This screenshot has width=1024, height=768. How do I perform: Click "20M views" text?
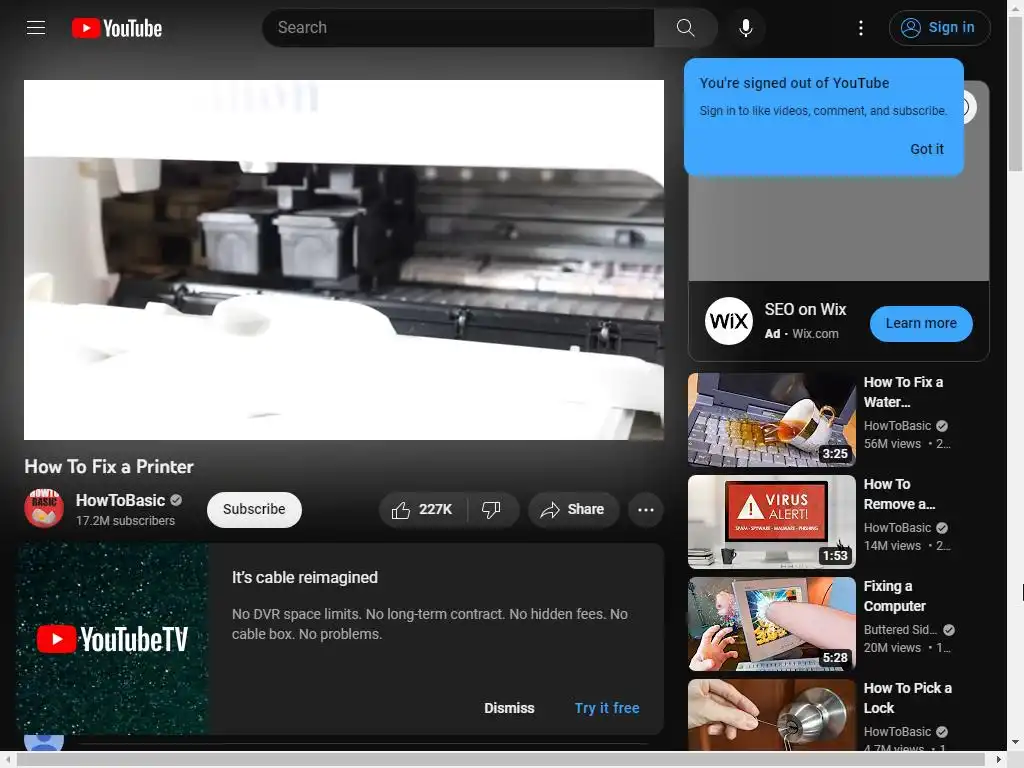point(892,647)
